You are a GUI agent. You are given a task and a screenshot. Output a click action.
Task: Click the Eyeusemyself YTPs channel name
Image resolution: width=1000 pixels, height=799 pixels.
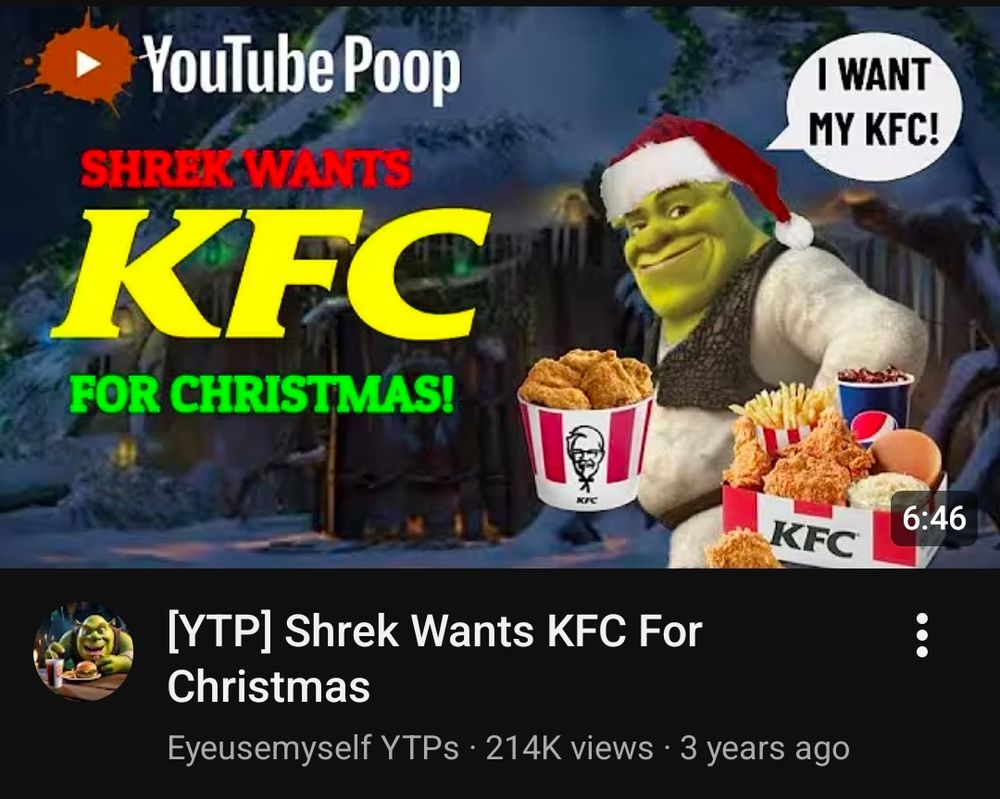pos(312,747)
